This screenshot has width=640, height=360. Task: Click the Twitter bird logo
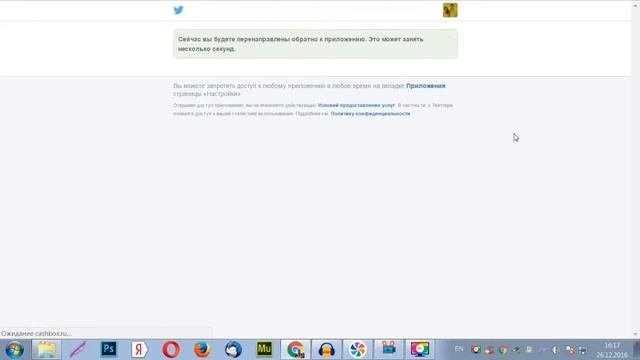tap(178, 10)
